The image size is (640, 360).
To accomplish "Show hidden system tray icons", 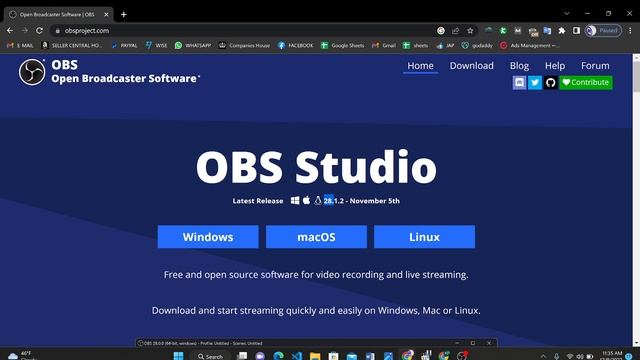I will [543, 356].
